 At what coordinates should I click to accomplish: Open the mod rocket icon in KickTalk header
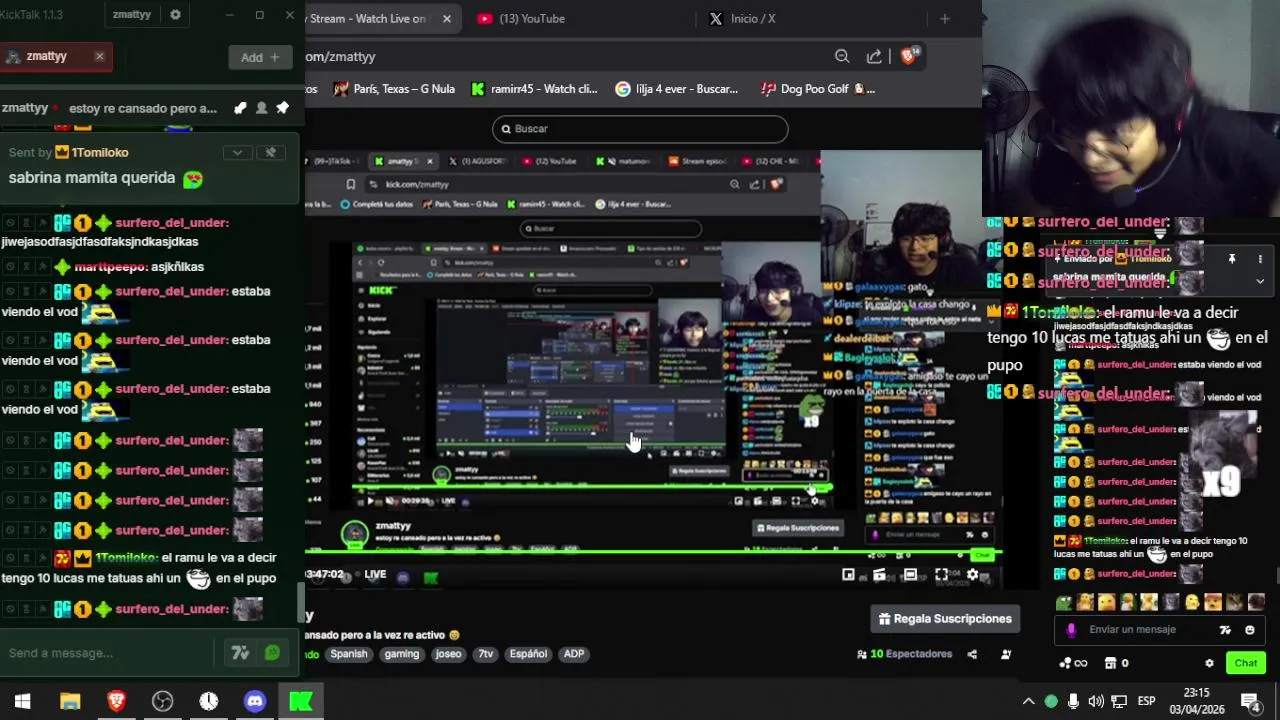(240, 108)
